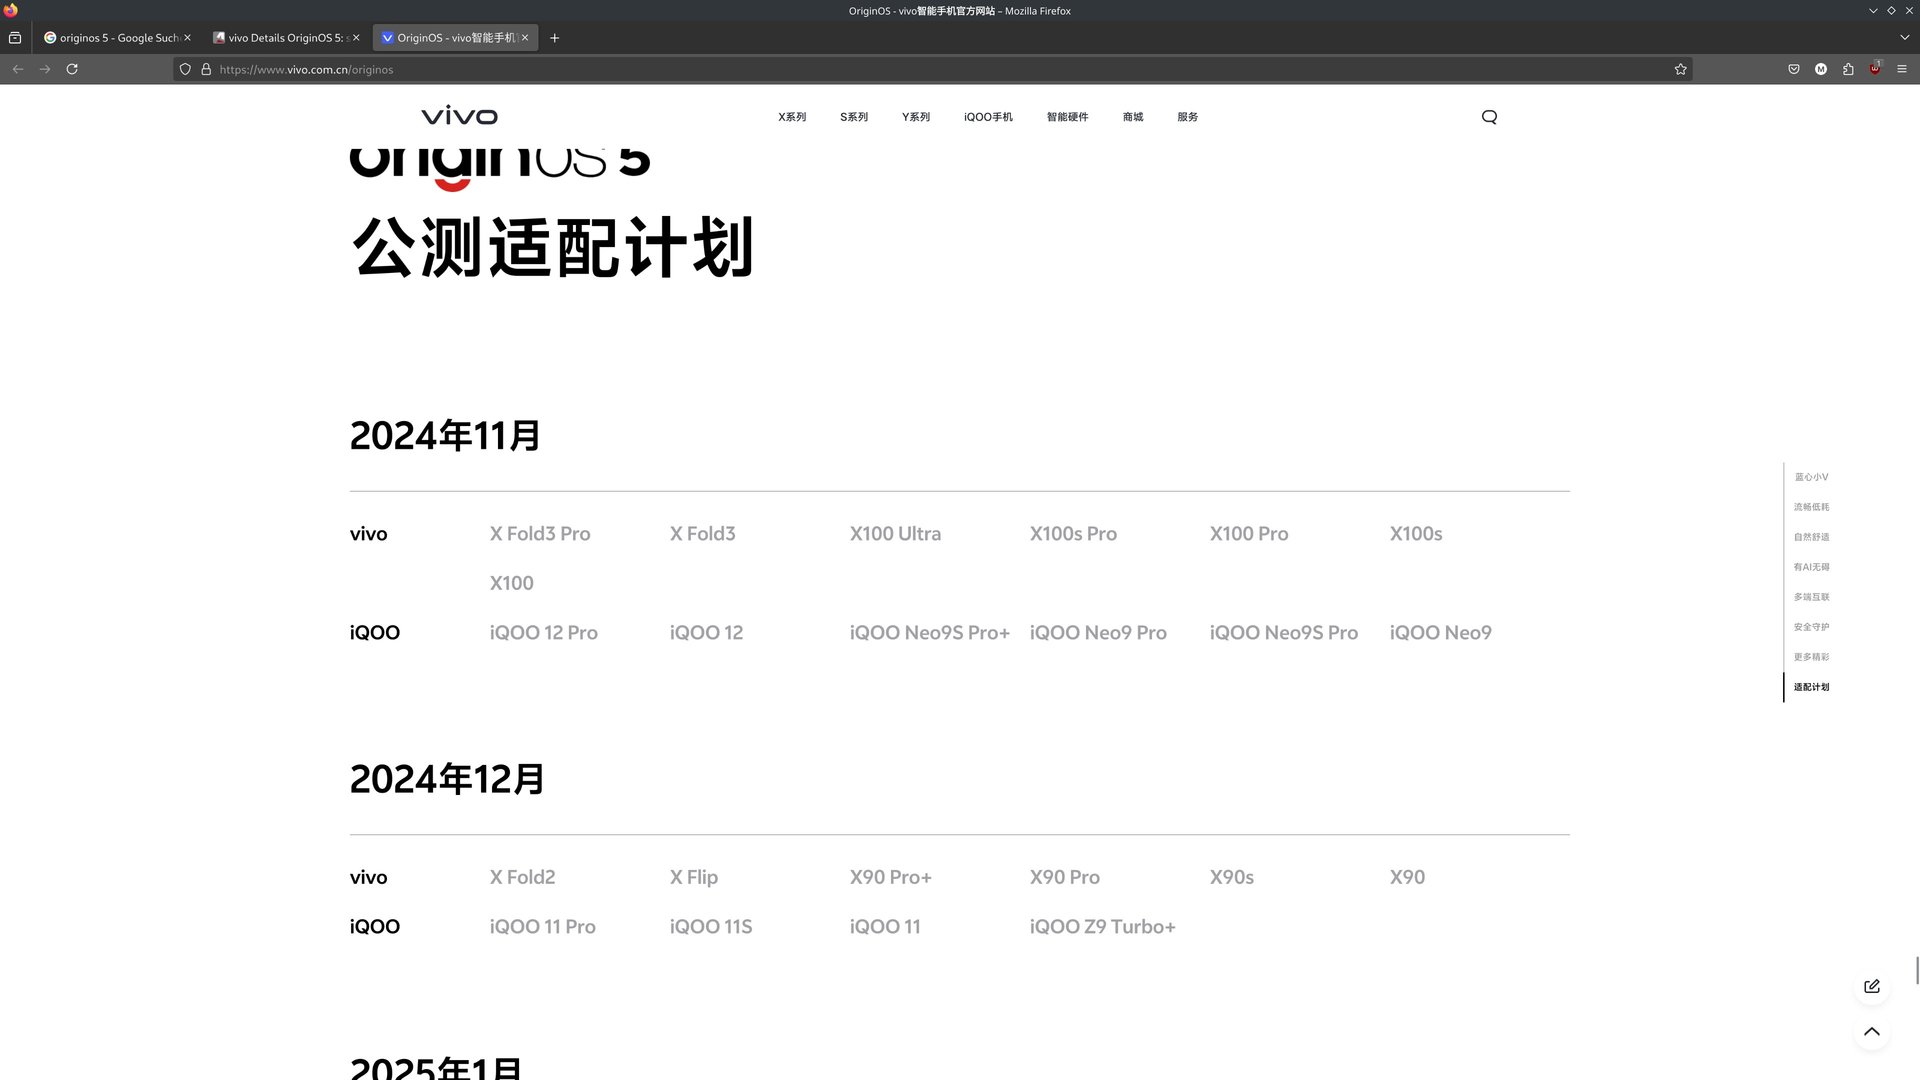Open the list-all-tabs dropdown arrow

[x=1905, y=37]
